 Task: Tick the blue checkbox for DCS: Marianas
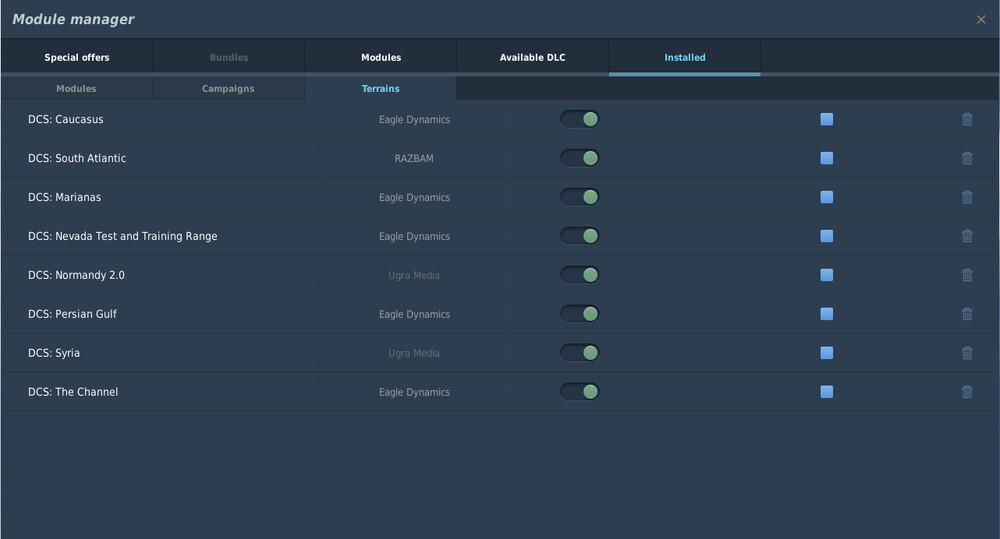coord(827,197)
